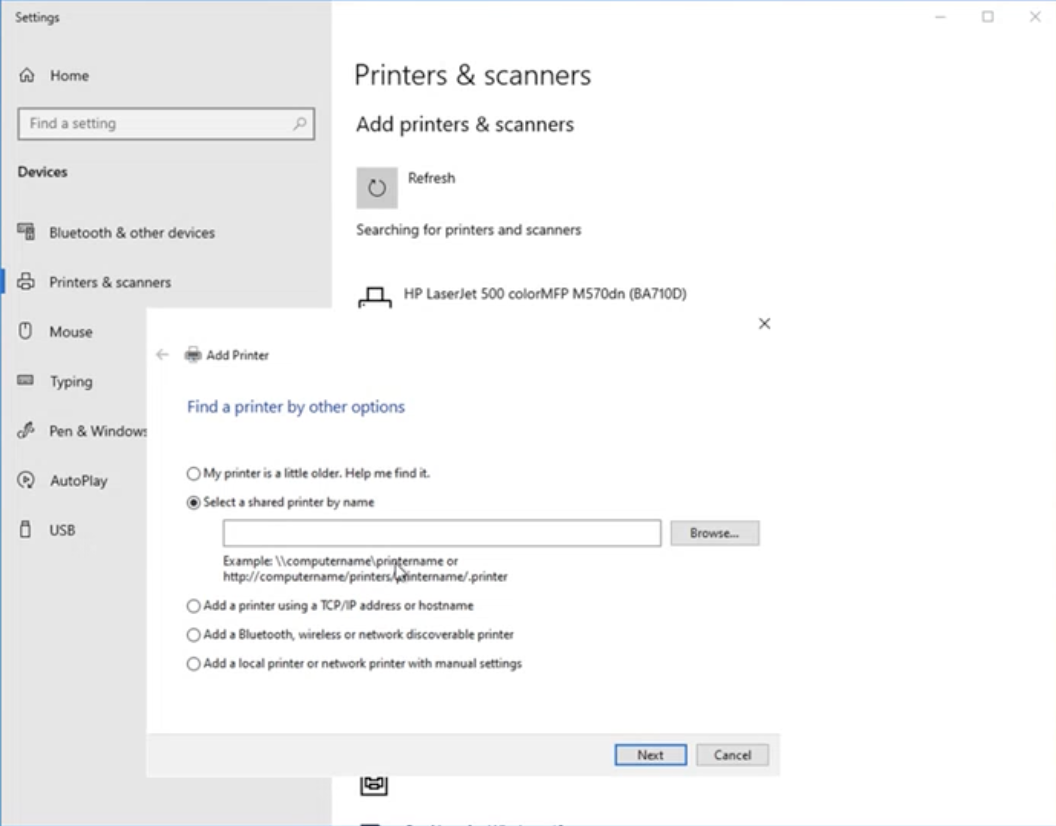The height and width of the screenshot is (826, 1056).
Task: Open Printers & scanners in sidebar
Action: click(110, 282)
